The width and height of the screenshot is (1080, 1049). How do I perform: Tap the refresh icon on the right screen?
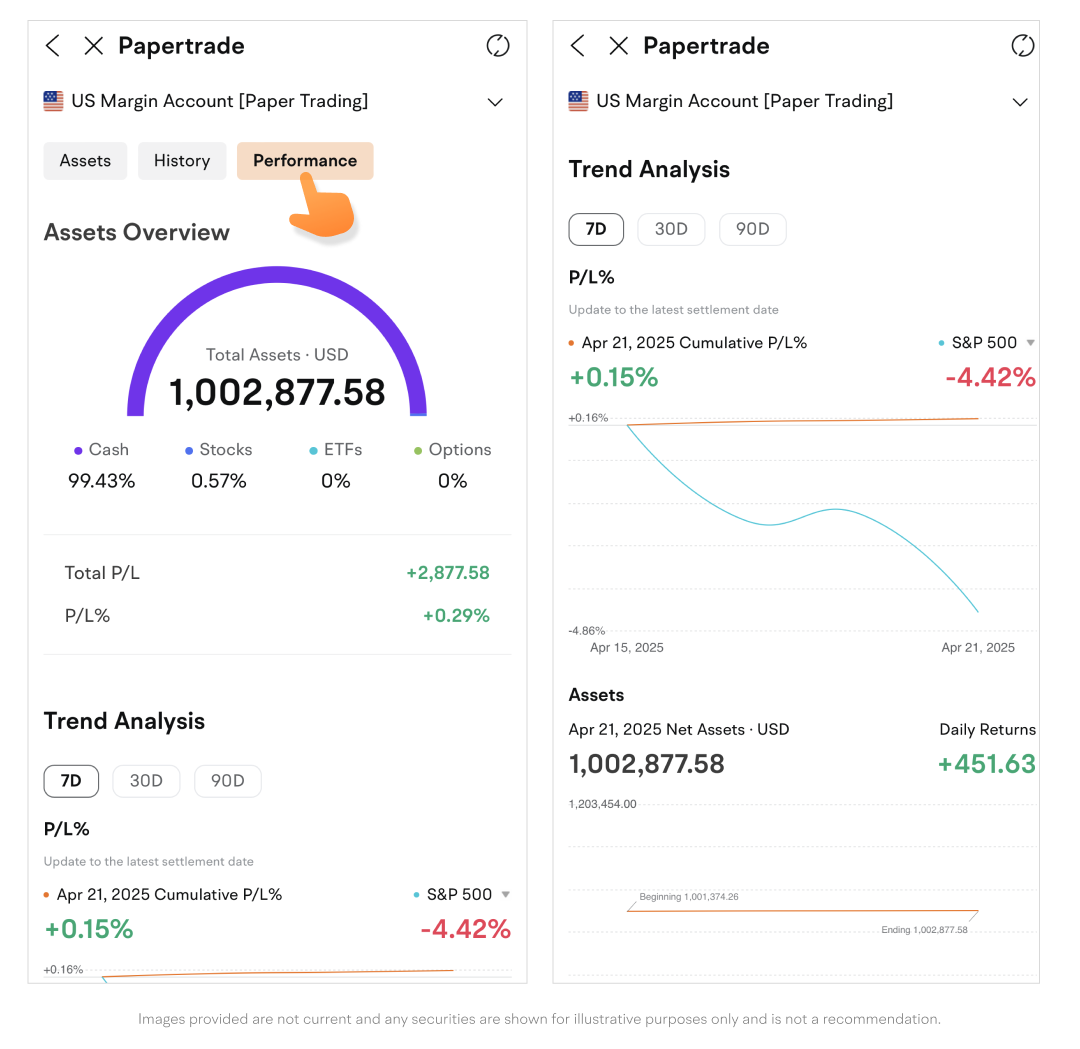point(1022,46)
